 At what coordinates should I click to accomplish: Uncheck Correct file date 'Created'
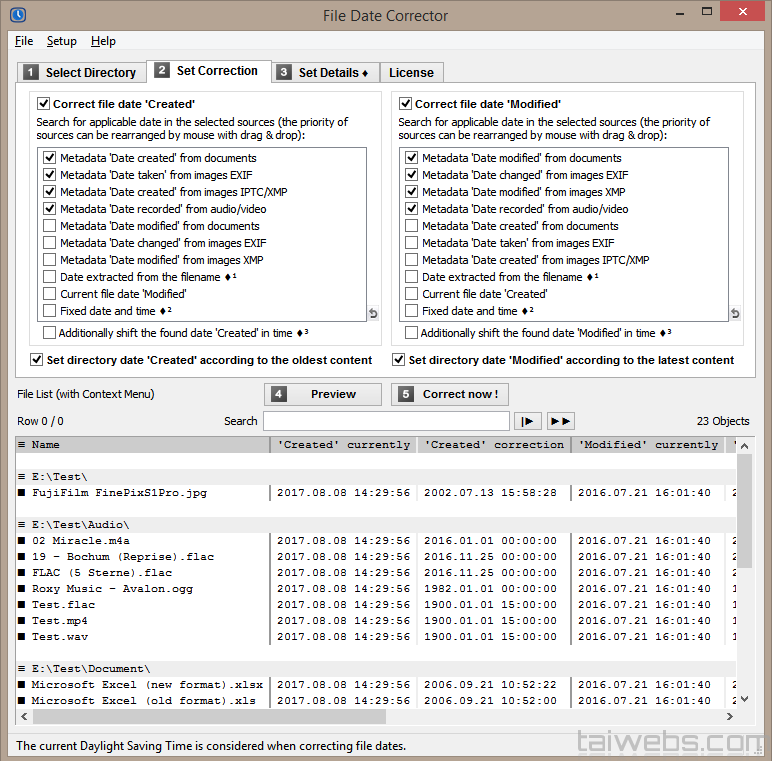tap(44, 103)
